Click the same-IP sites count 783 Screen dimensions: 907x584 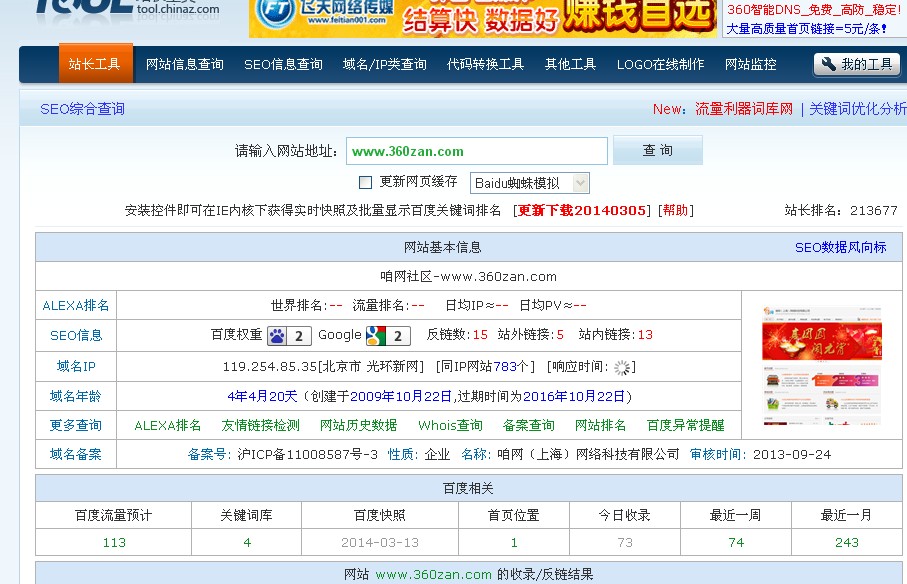[x=505, y=367]
